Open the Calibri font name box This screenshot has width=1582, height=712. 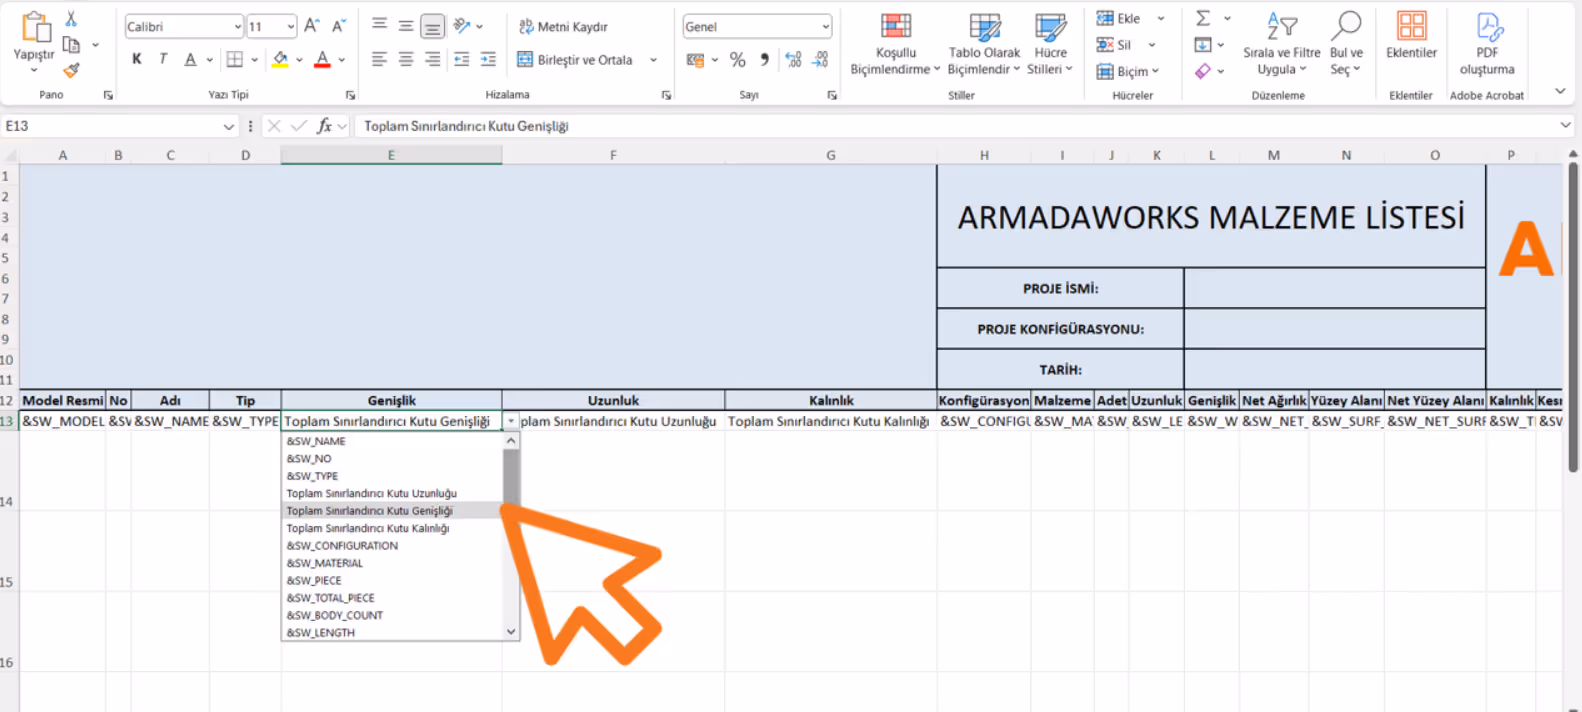184,27
